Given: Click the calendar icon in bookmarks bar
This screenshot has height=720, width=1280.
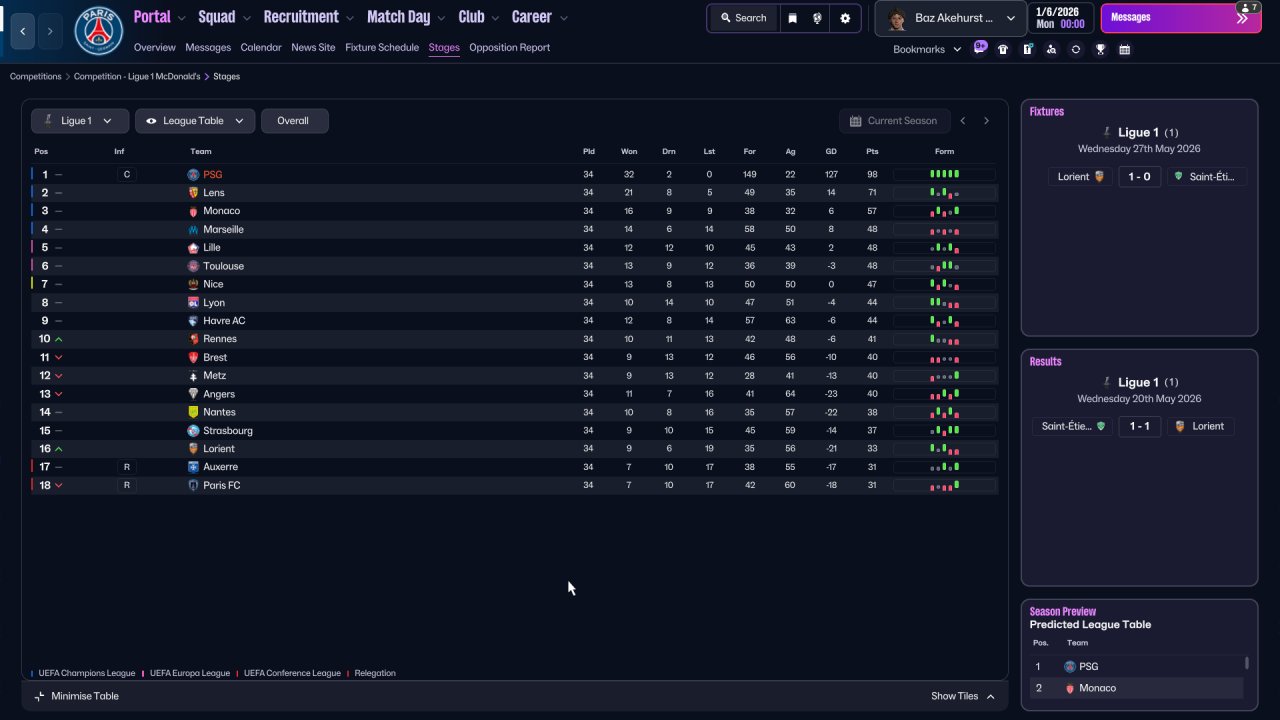Looking at the screenshot, I should [1124, 49].
